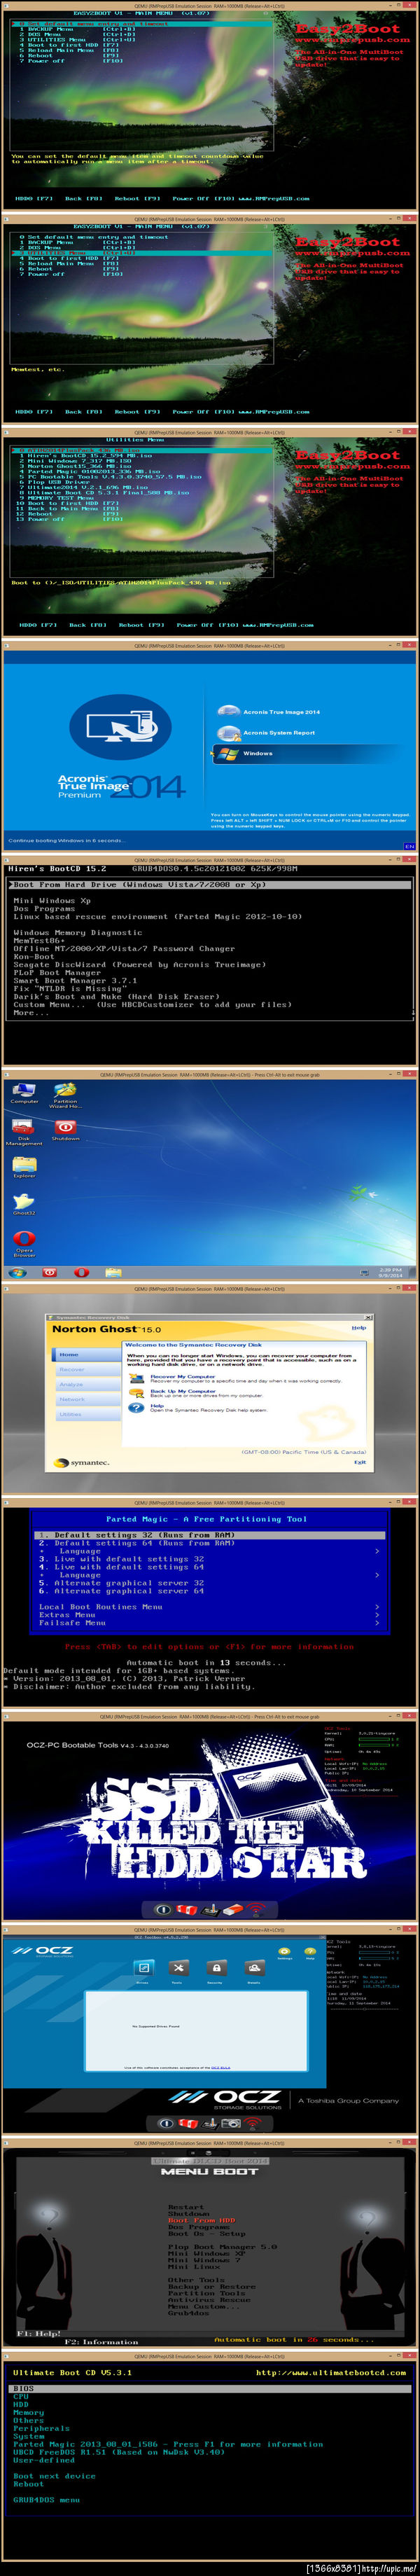Open Tools icon in OCZ Toolbox
Image resolution: width=420 pixels, height=2576 pixels.
[177, 1970]
